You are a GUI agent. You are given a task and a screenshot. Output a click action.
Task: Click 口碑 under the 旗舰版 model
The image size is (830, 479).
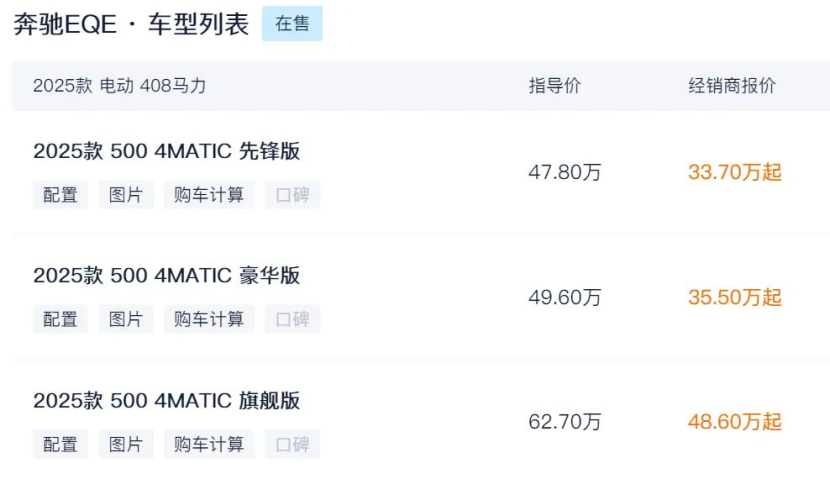292,444
